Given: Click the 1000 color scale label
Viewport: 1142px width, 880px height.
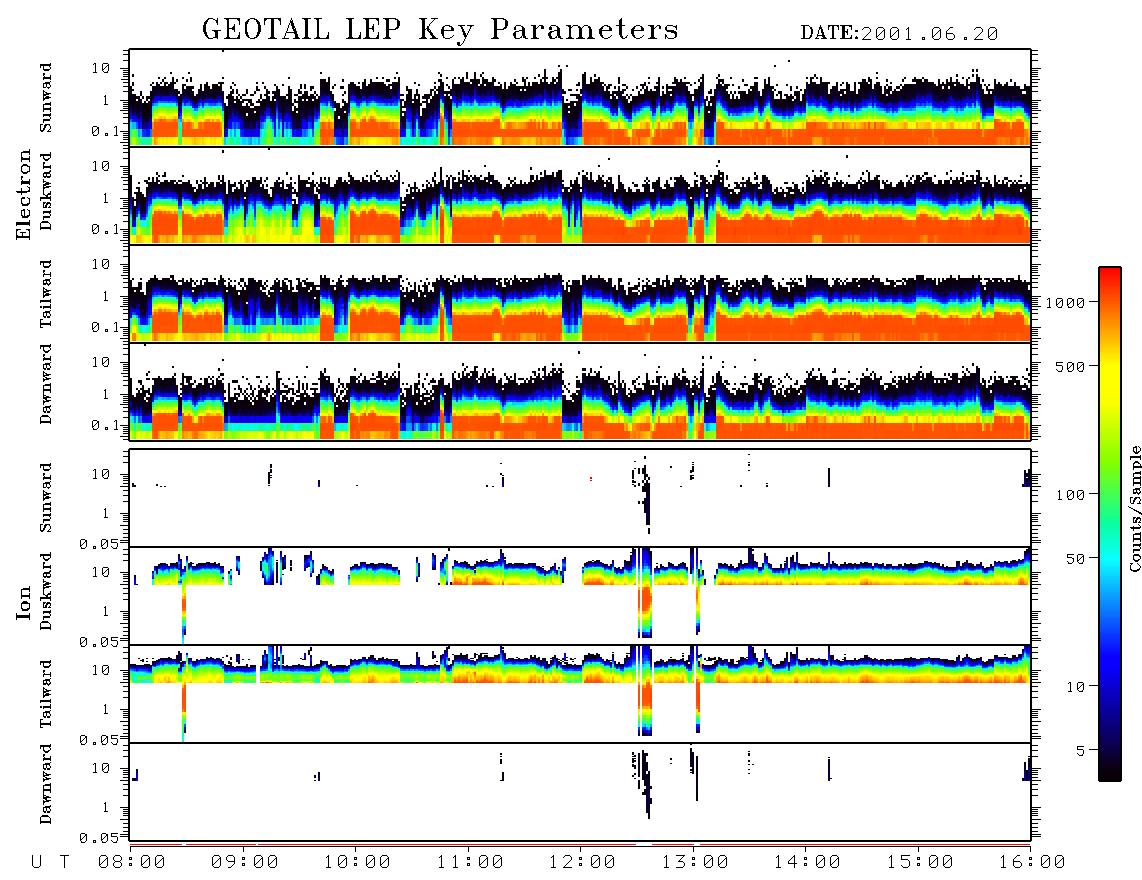Looking at the screenshot, I should pos(1065,303).
